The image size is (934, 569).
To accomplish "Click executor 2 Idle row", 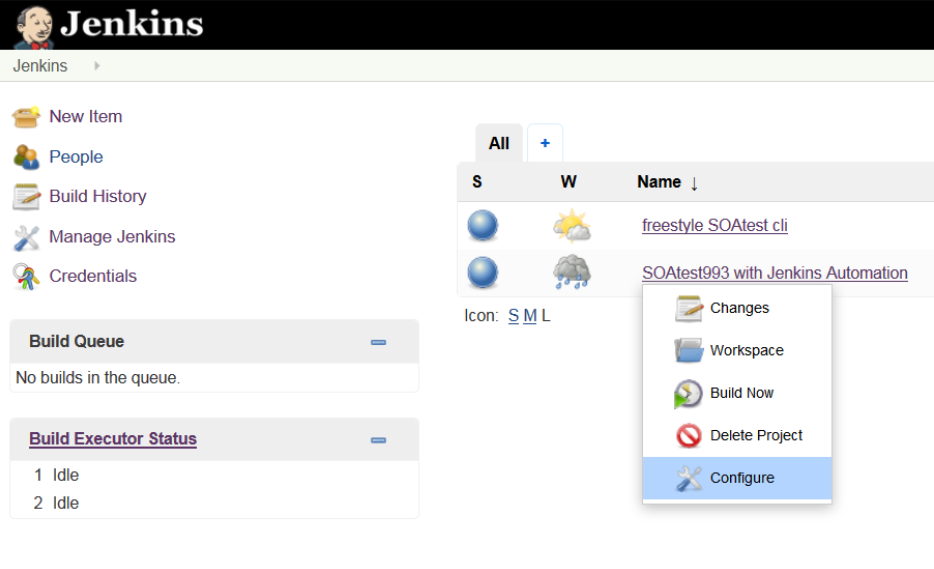I will (x=214, y=503).
